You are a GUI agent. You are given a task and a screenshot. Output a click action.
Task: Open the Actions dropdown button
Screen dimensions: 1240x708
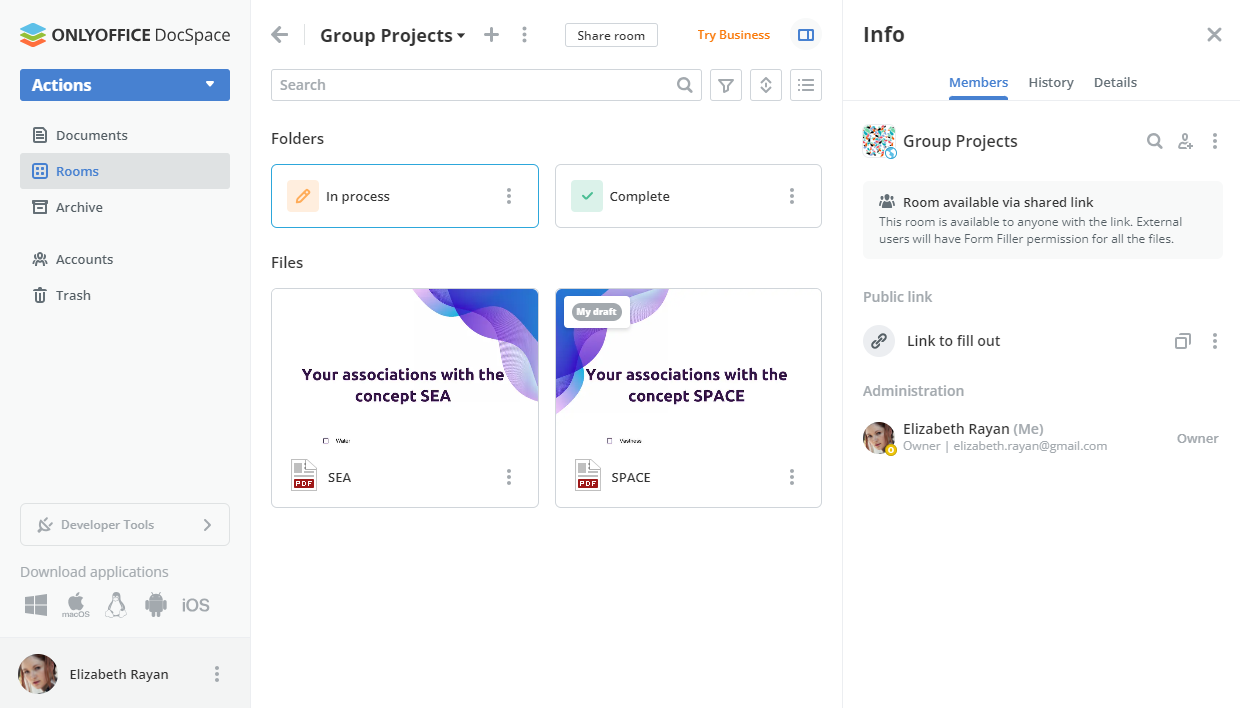coord(125,85)
